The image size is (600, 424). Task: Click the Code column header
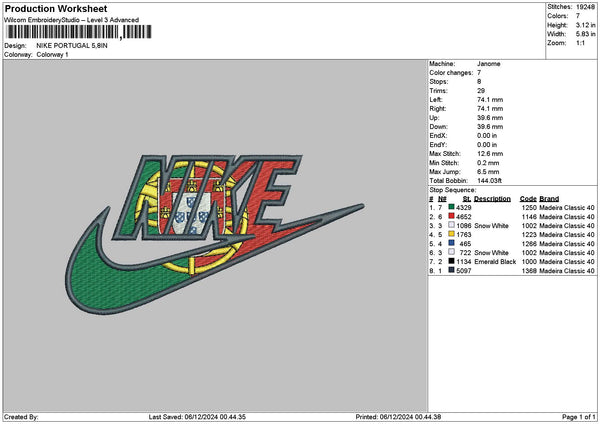(528, 199)
